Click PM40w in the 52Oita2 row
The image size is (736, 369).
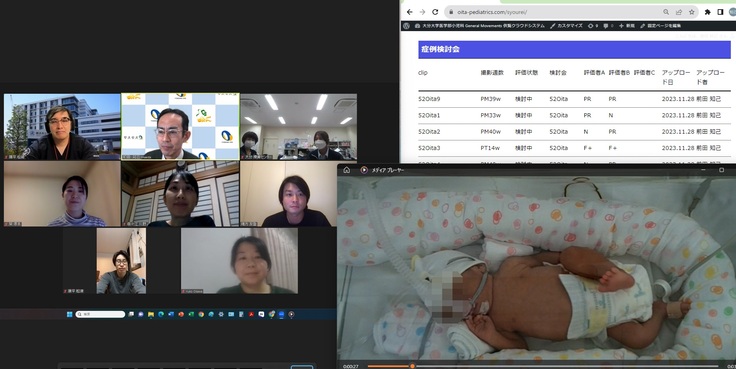click(491, 131)
